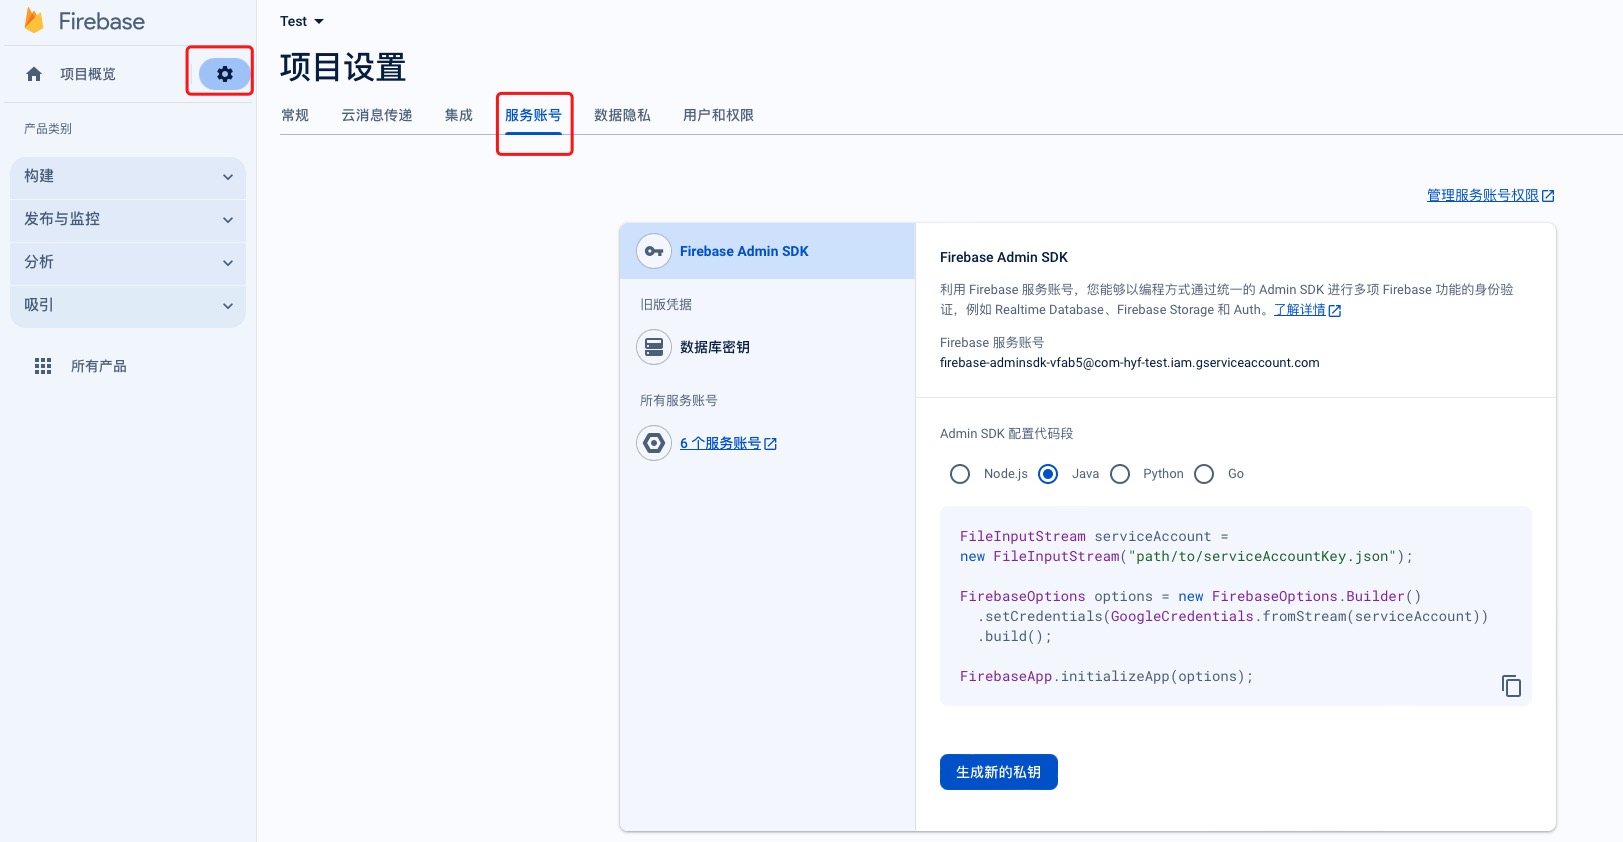Expand the 构建 category
Viewport: 1623px width, 842px height.
(128, 177)
